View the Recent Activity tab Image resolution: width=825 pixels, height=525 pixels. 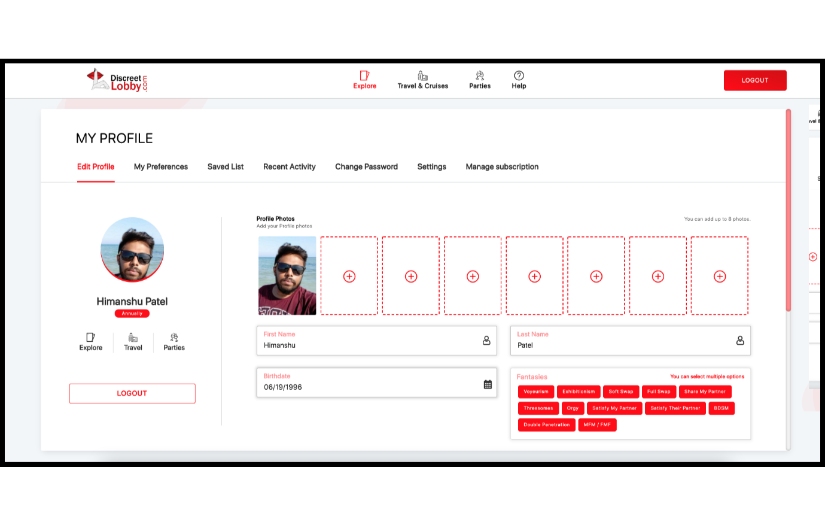289,167
